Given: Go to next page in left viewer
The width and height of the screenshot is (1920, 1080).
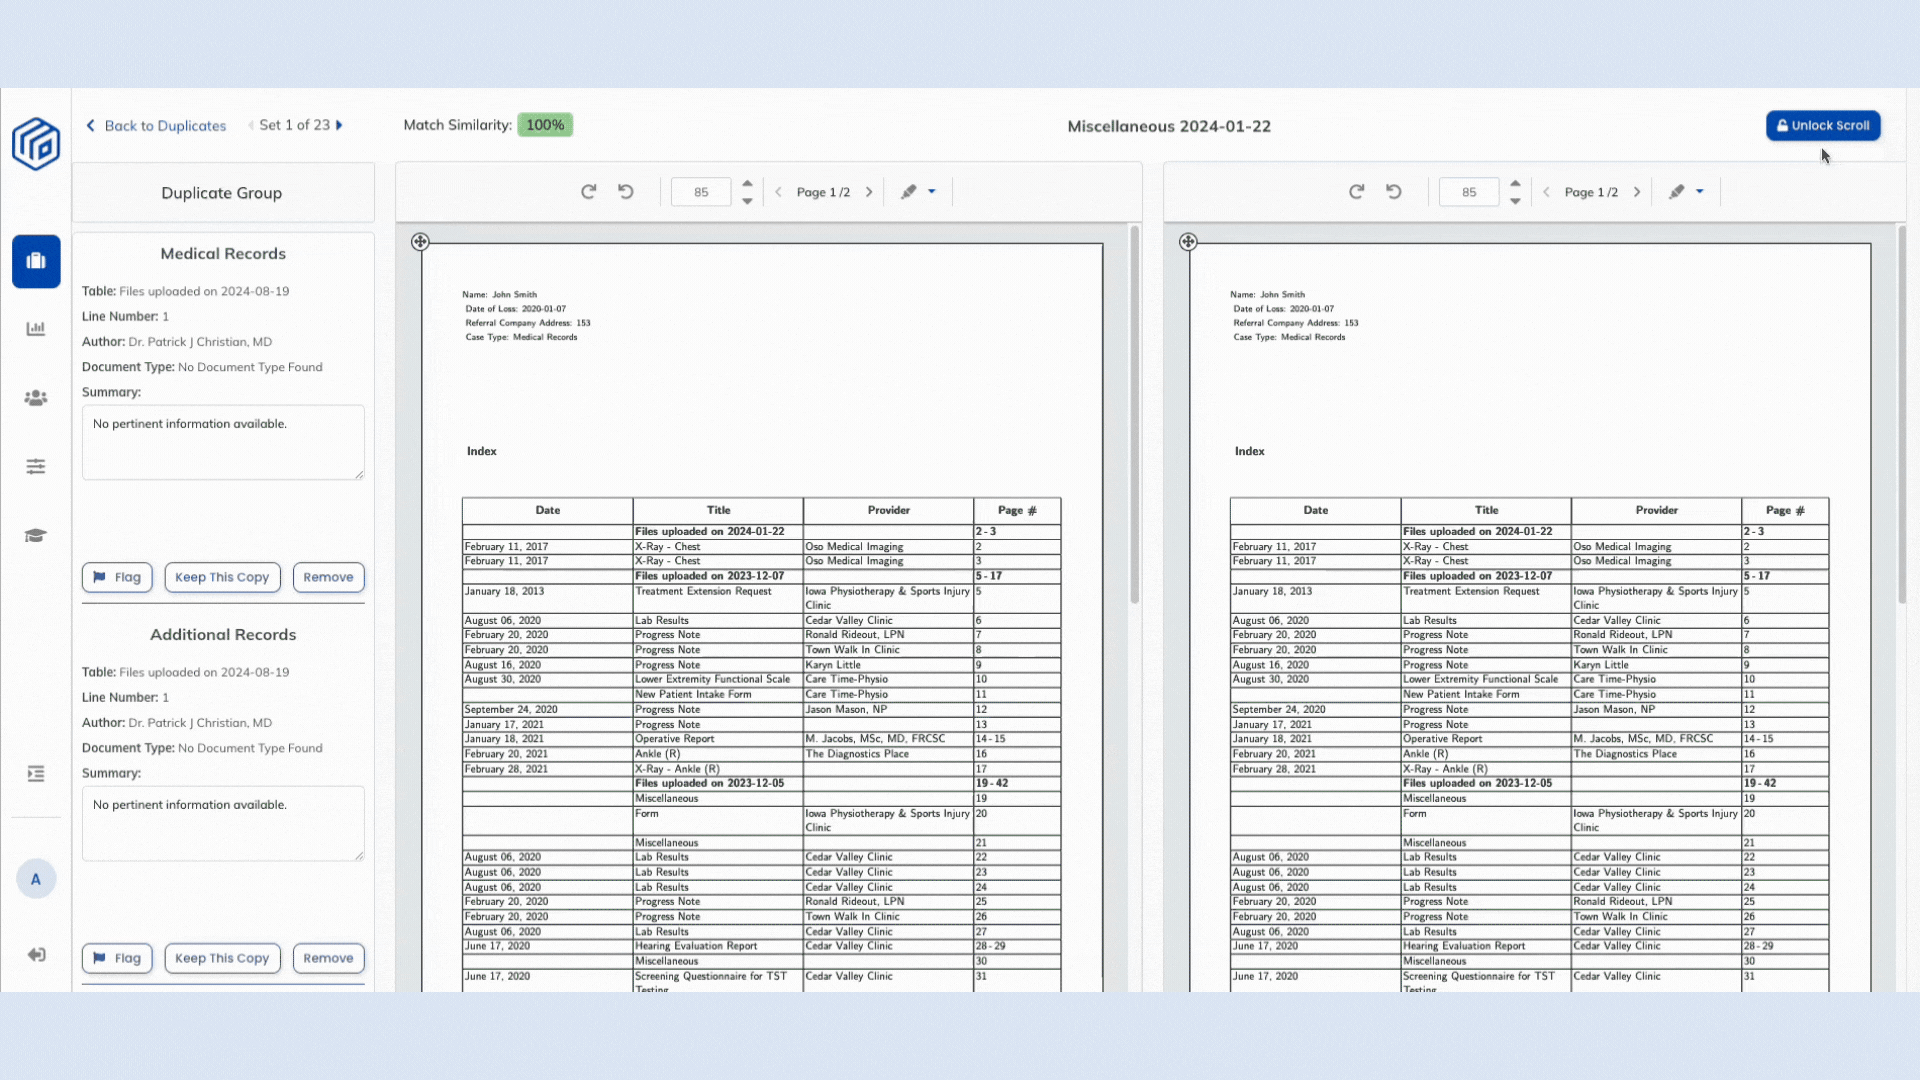Looking at the screenshot, I should [869, 192].
